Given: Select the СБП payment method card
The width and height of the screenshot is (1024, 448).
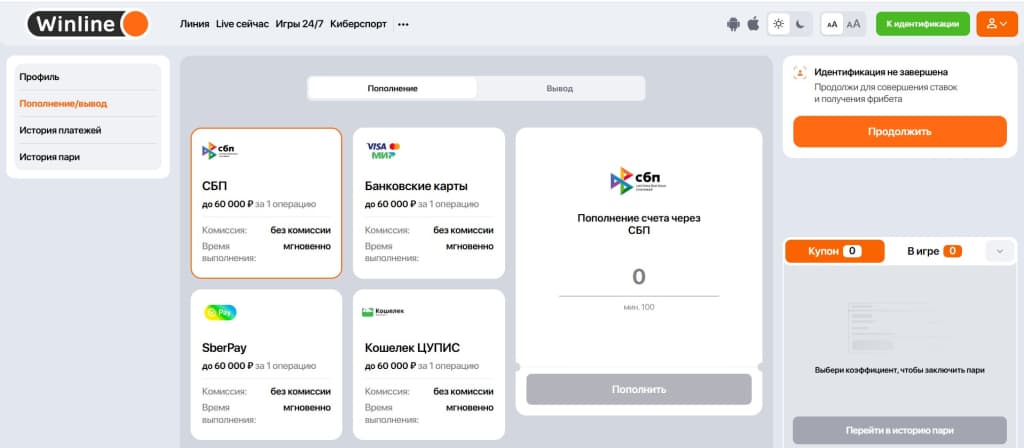Looking at the screenshot, I should click(266, 203).
